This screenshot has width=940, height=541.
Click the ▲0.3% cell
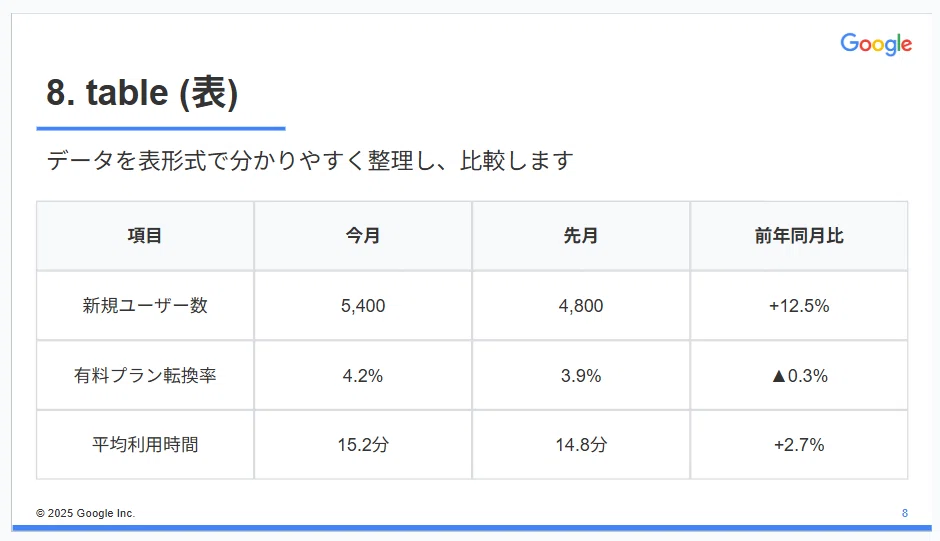(x=799, y=375)
